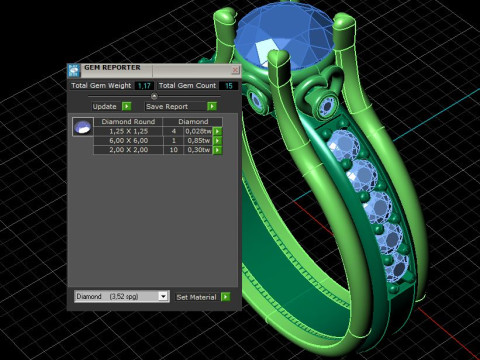Click the Update button label
This screenshot has width=480, height=360.
[105, 106]
